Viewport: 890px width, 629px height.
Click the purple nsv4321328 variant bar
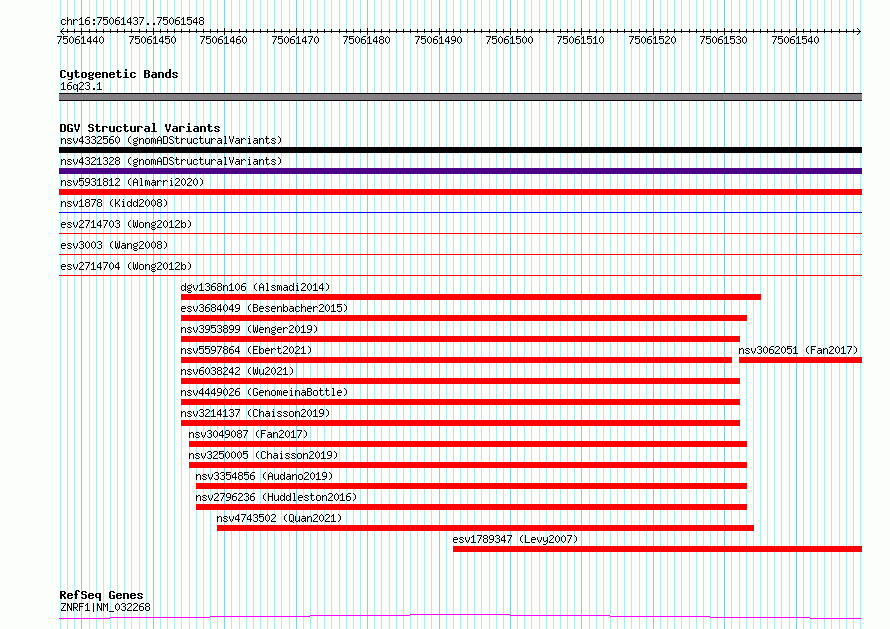click(460, 171)
